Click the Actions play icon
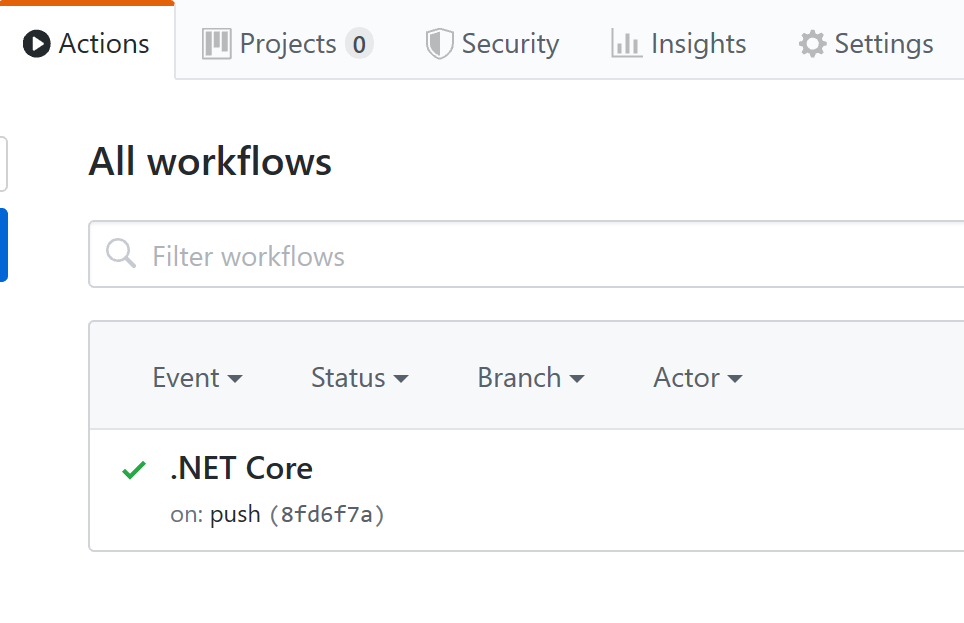The image size is (964, 623). click(x=37, y=44)
